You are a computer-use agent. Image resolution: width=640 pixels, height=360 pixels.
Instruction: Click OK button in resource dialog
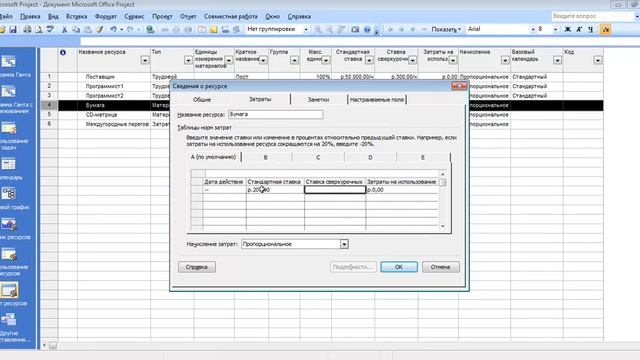pyautogui.click(x=399, y=267)
